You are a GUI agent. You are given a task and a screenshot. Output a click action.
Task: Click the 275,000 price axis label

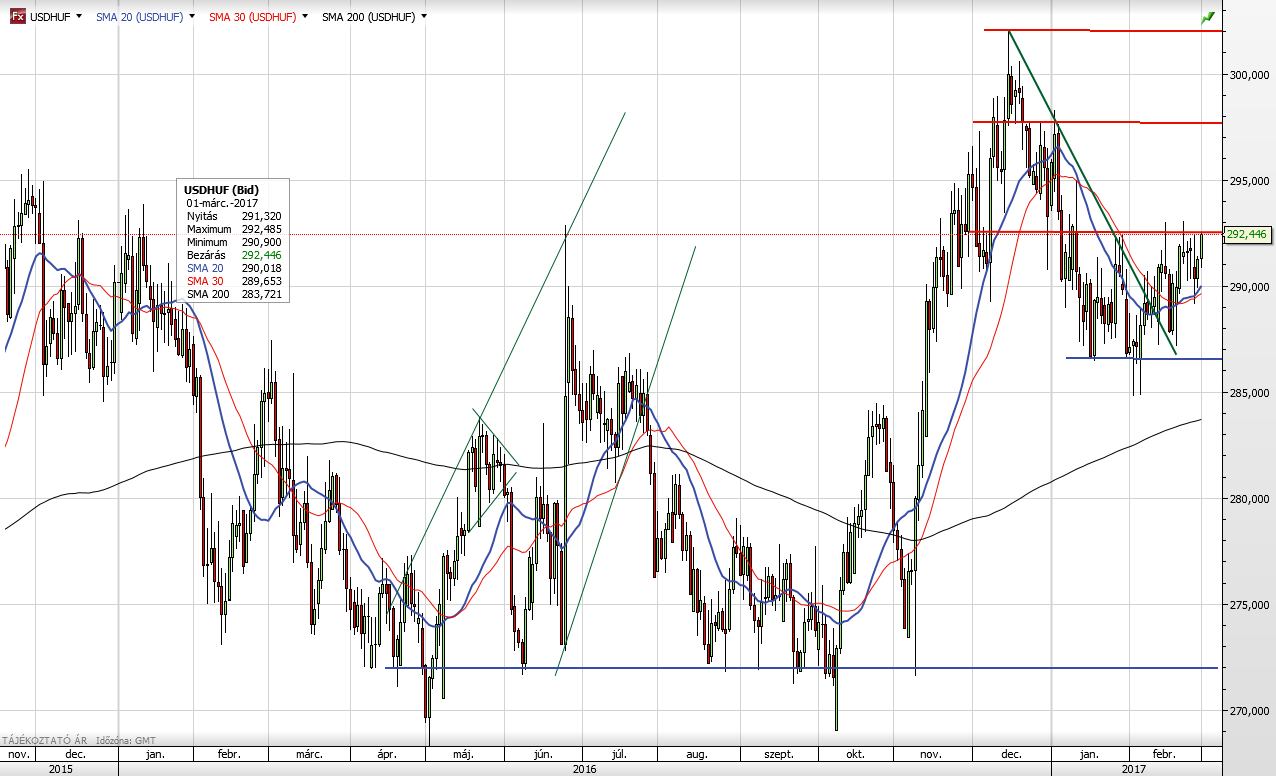(x=1249, y=605)
